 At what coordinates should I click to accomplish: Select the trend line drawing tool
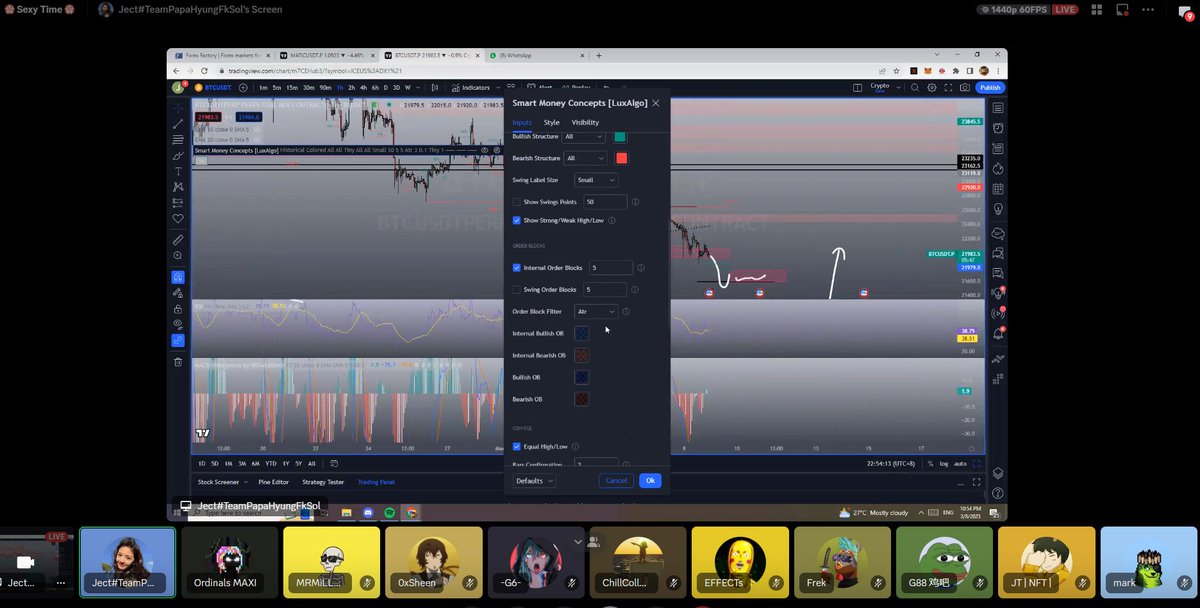pos(178,123)
